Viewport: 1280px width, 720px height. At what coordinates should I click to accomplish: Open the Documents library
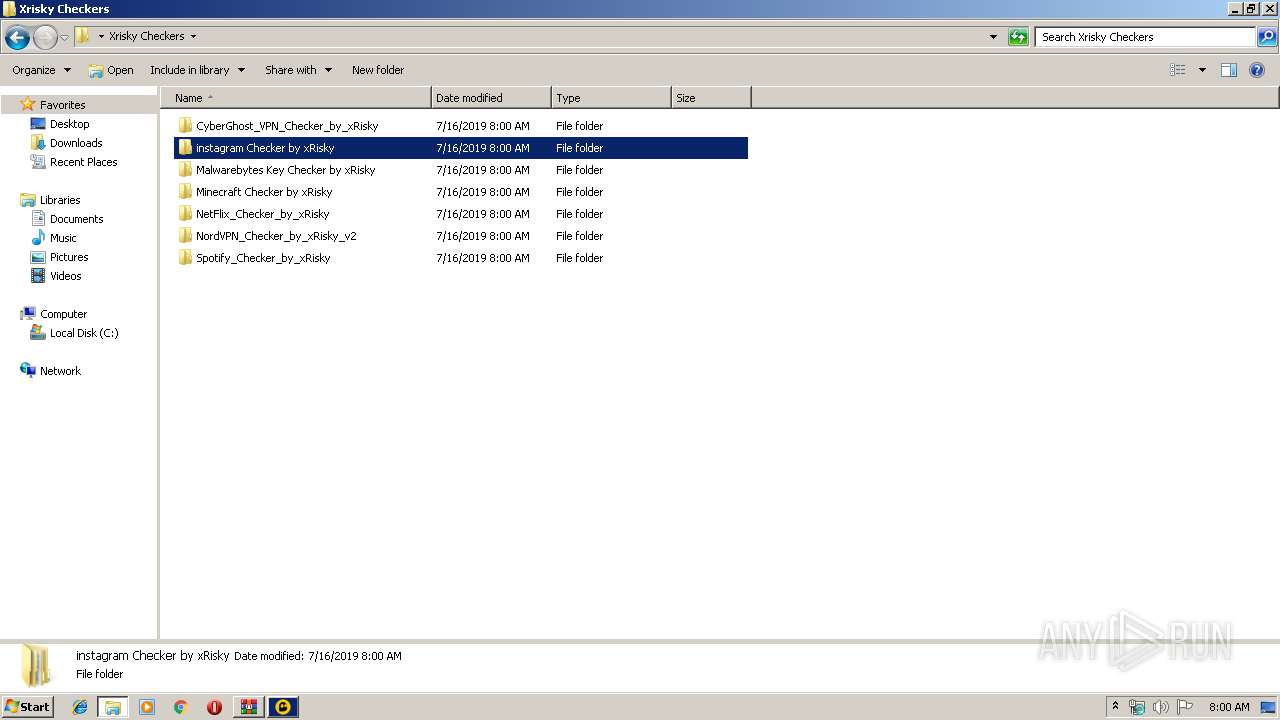(76, 219)
